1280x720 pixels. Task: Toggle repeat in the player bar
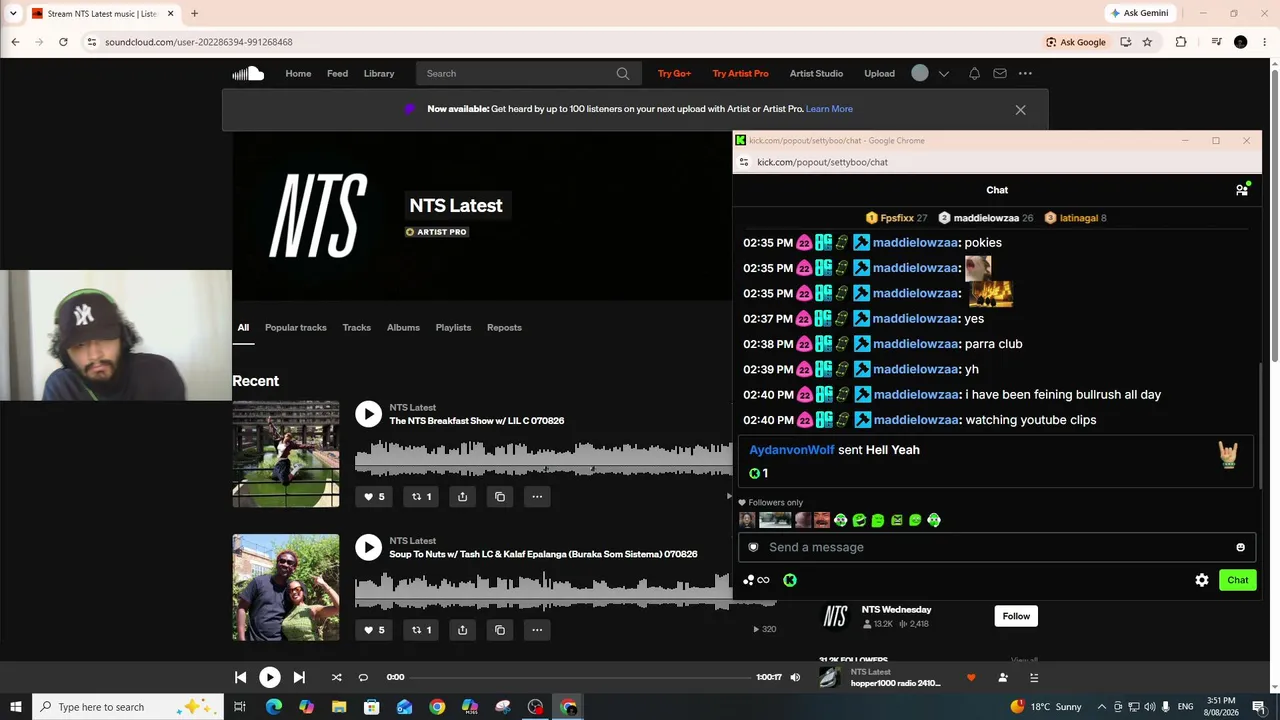(x=363, y=677)
